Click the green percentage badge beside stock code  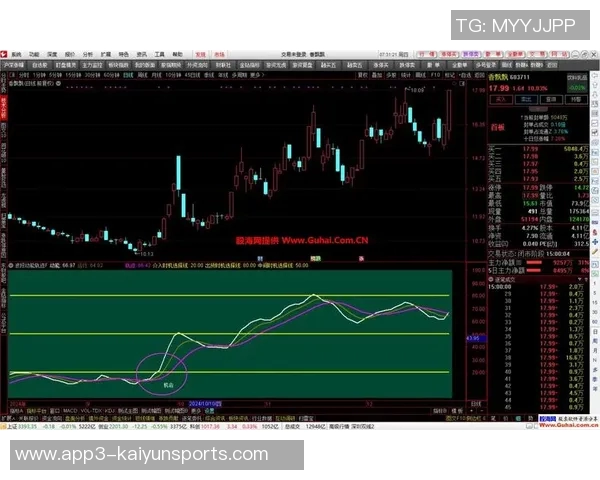click(575, 88)
